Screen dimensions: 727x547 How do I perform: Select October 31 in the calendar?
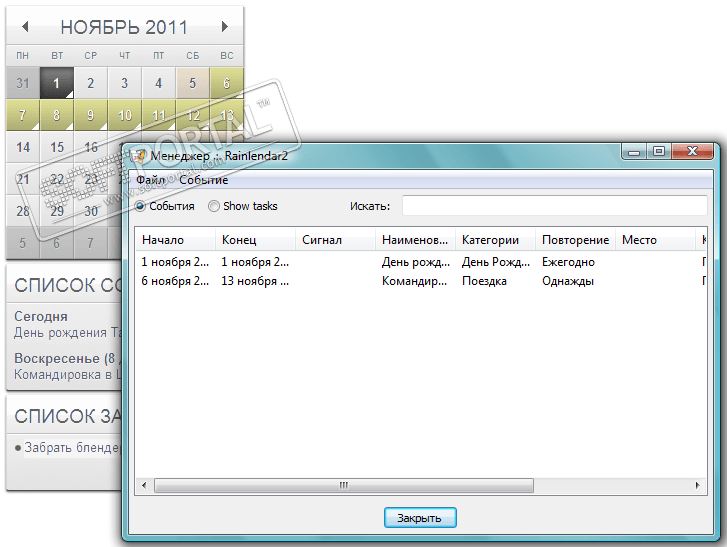[x=22, y=83]
